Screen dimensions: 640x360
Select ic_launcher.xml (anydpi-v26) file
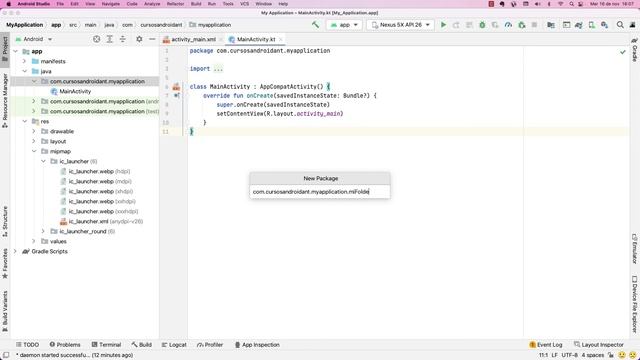pyautogui.click(x=101, y=221)
